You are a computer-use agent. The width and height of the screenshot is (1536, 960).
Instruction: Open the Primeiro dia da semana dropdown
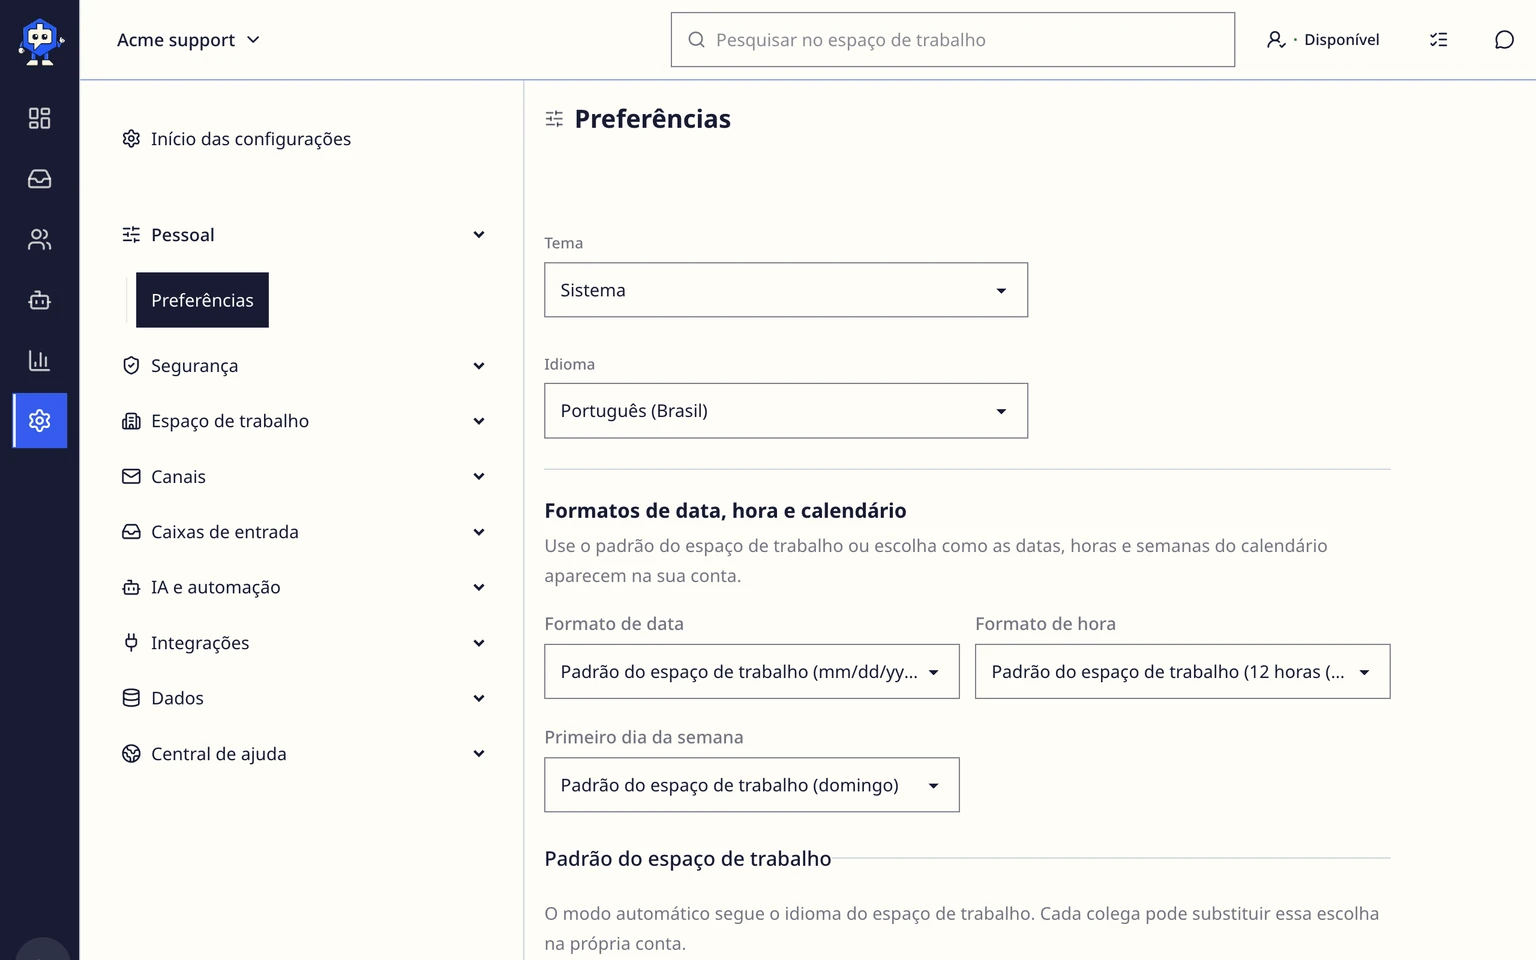tap(752, 785)
